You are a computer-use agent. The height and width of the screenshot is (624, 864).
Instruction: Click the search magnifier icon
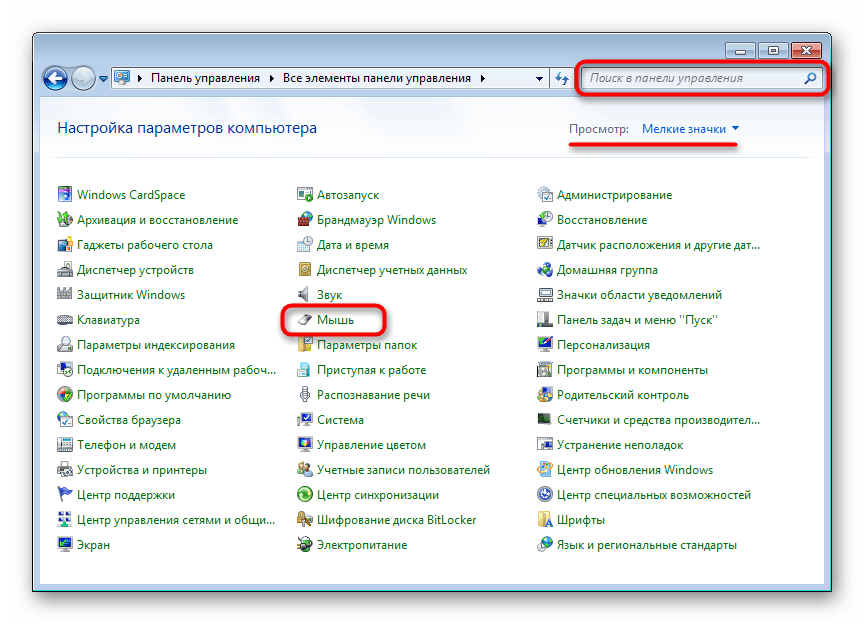click(811, 77)
